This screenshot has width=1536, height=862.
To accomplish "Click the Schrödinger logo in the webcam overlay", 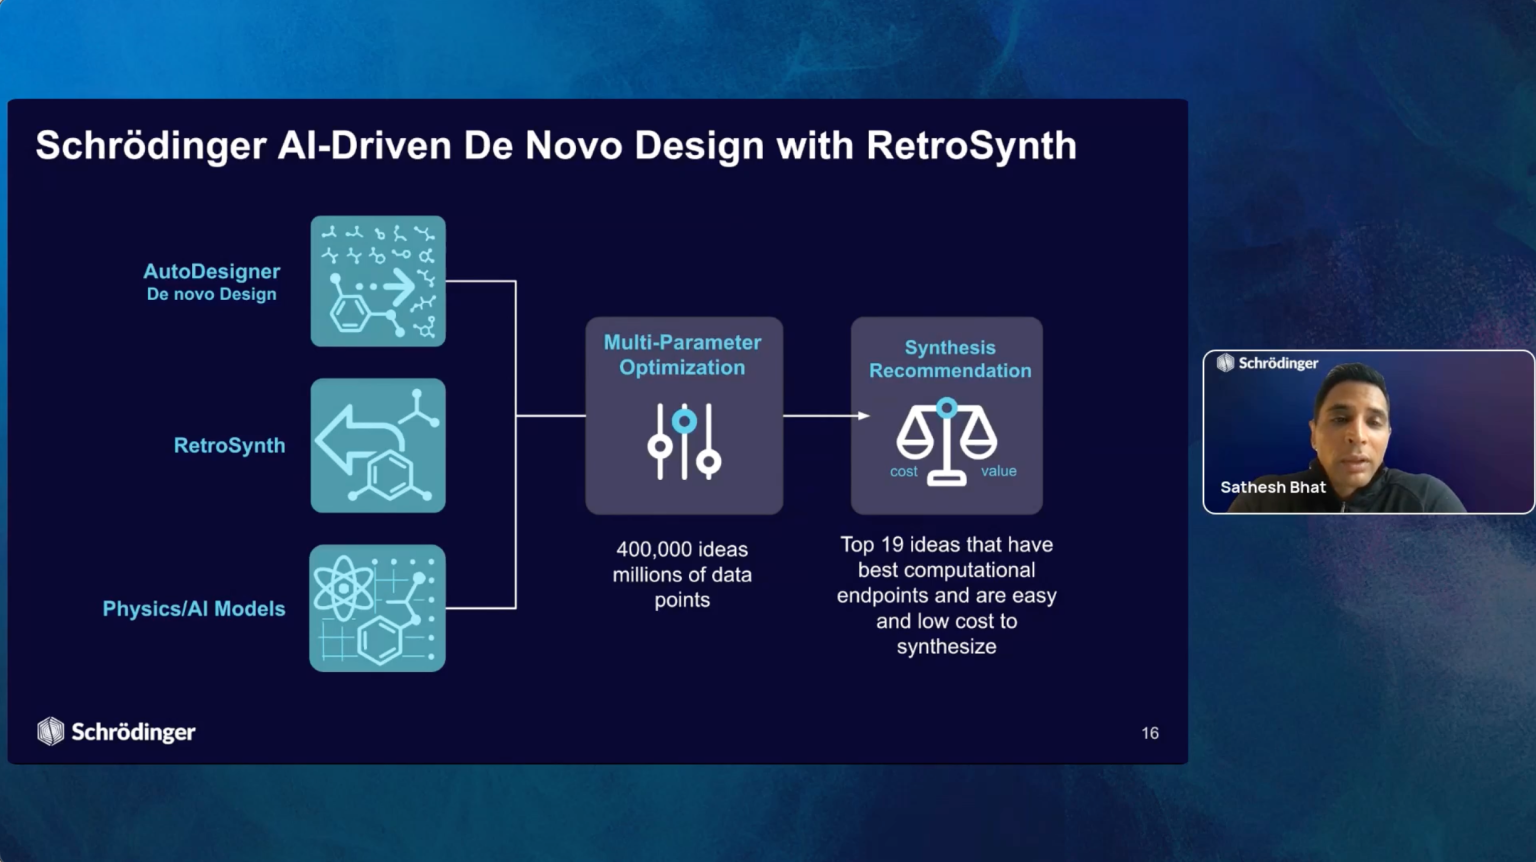I will 1267,363.
